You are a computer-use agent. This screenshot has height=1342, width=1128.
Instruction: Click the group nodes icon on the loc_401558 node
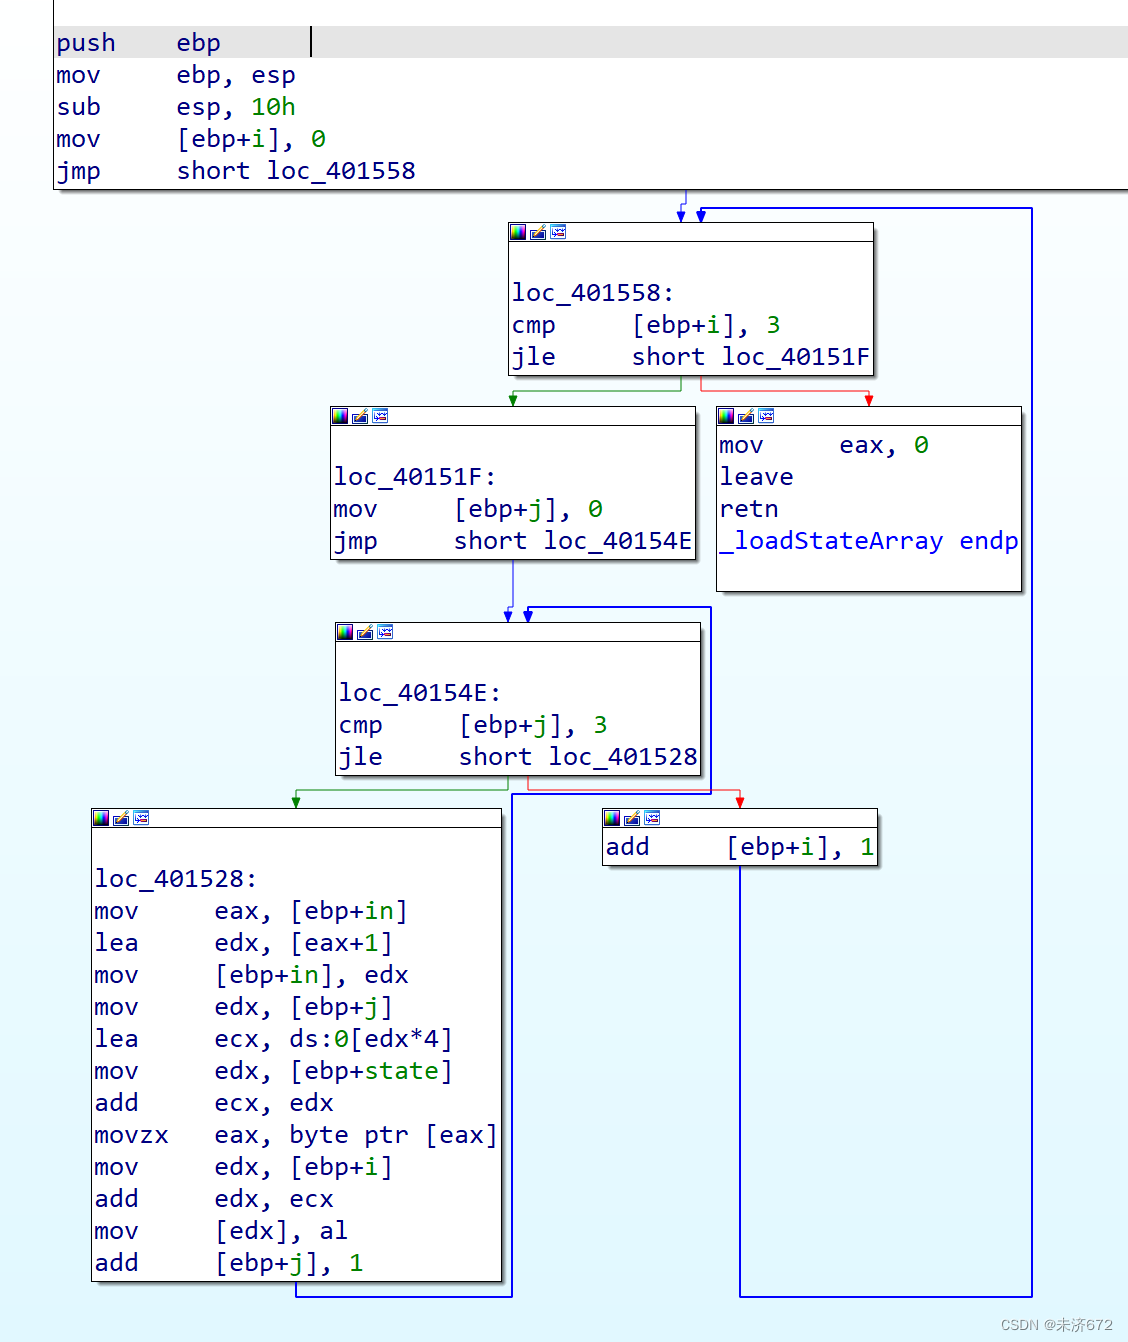pyautogui.click(x=558, y=232)
